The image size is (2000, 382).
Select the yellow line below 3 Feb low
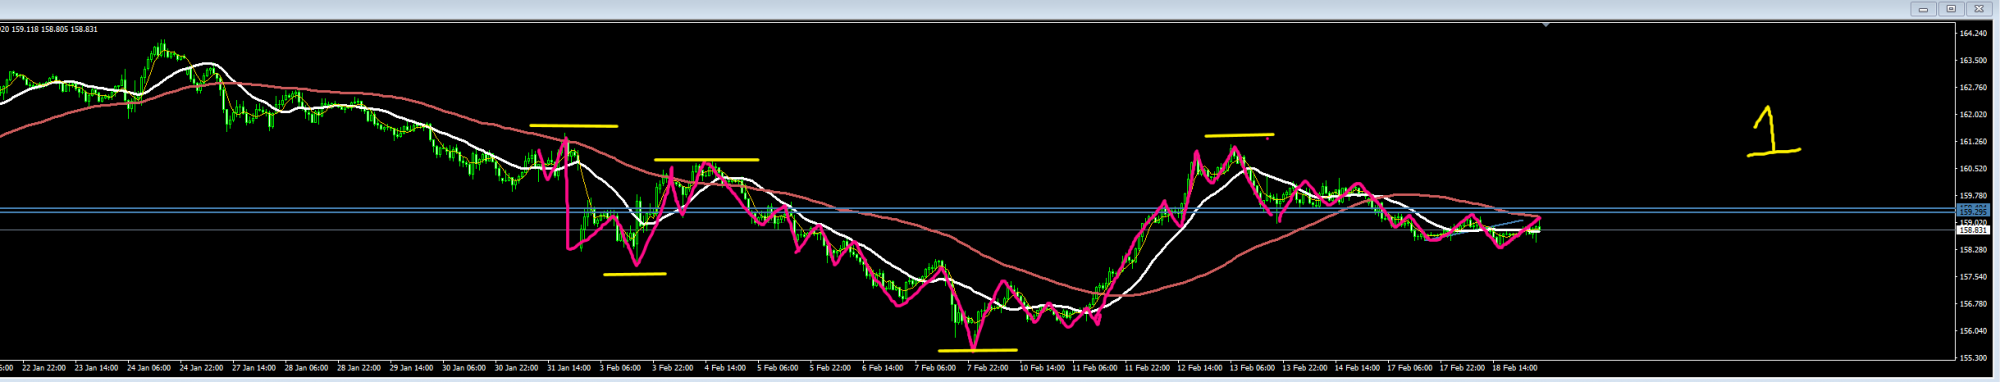(x=634, y=274)
